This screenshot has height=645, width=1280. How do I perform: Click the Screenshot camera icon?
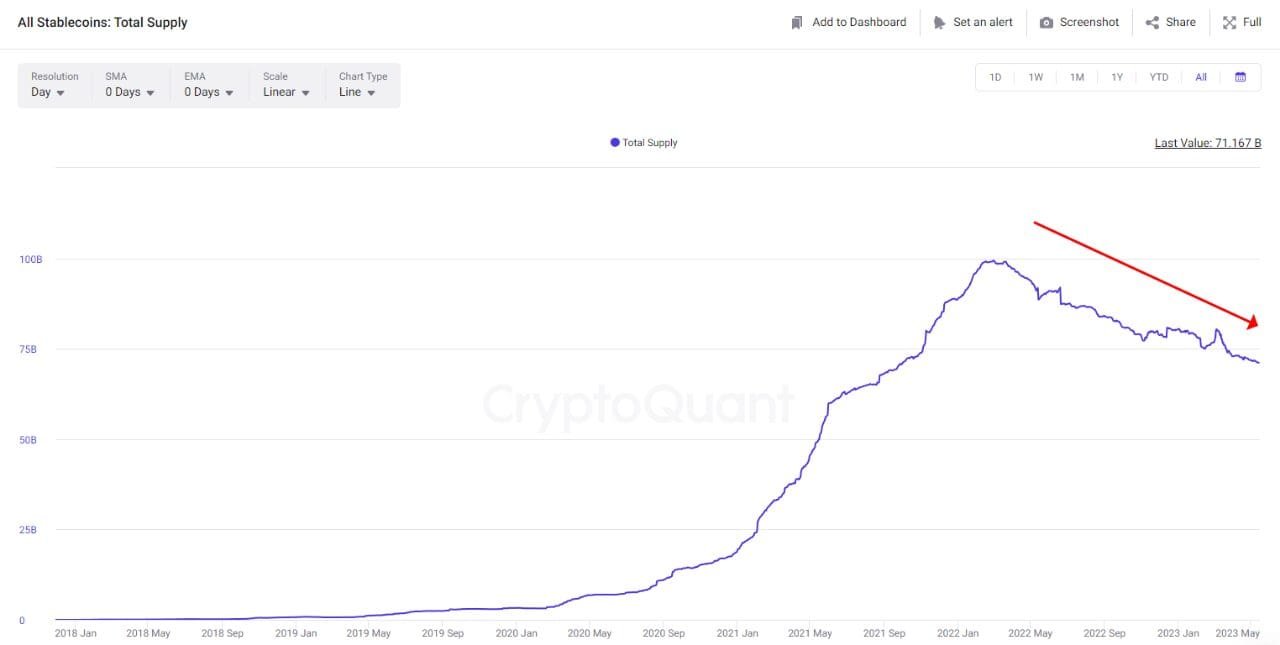tap(1046, 22)
